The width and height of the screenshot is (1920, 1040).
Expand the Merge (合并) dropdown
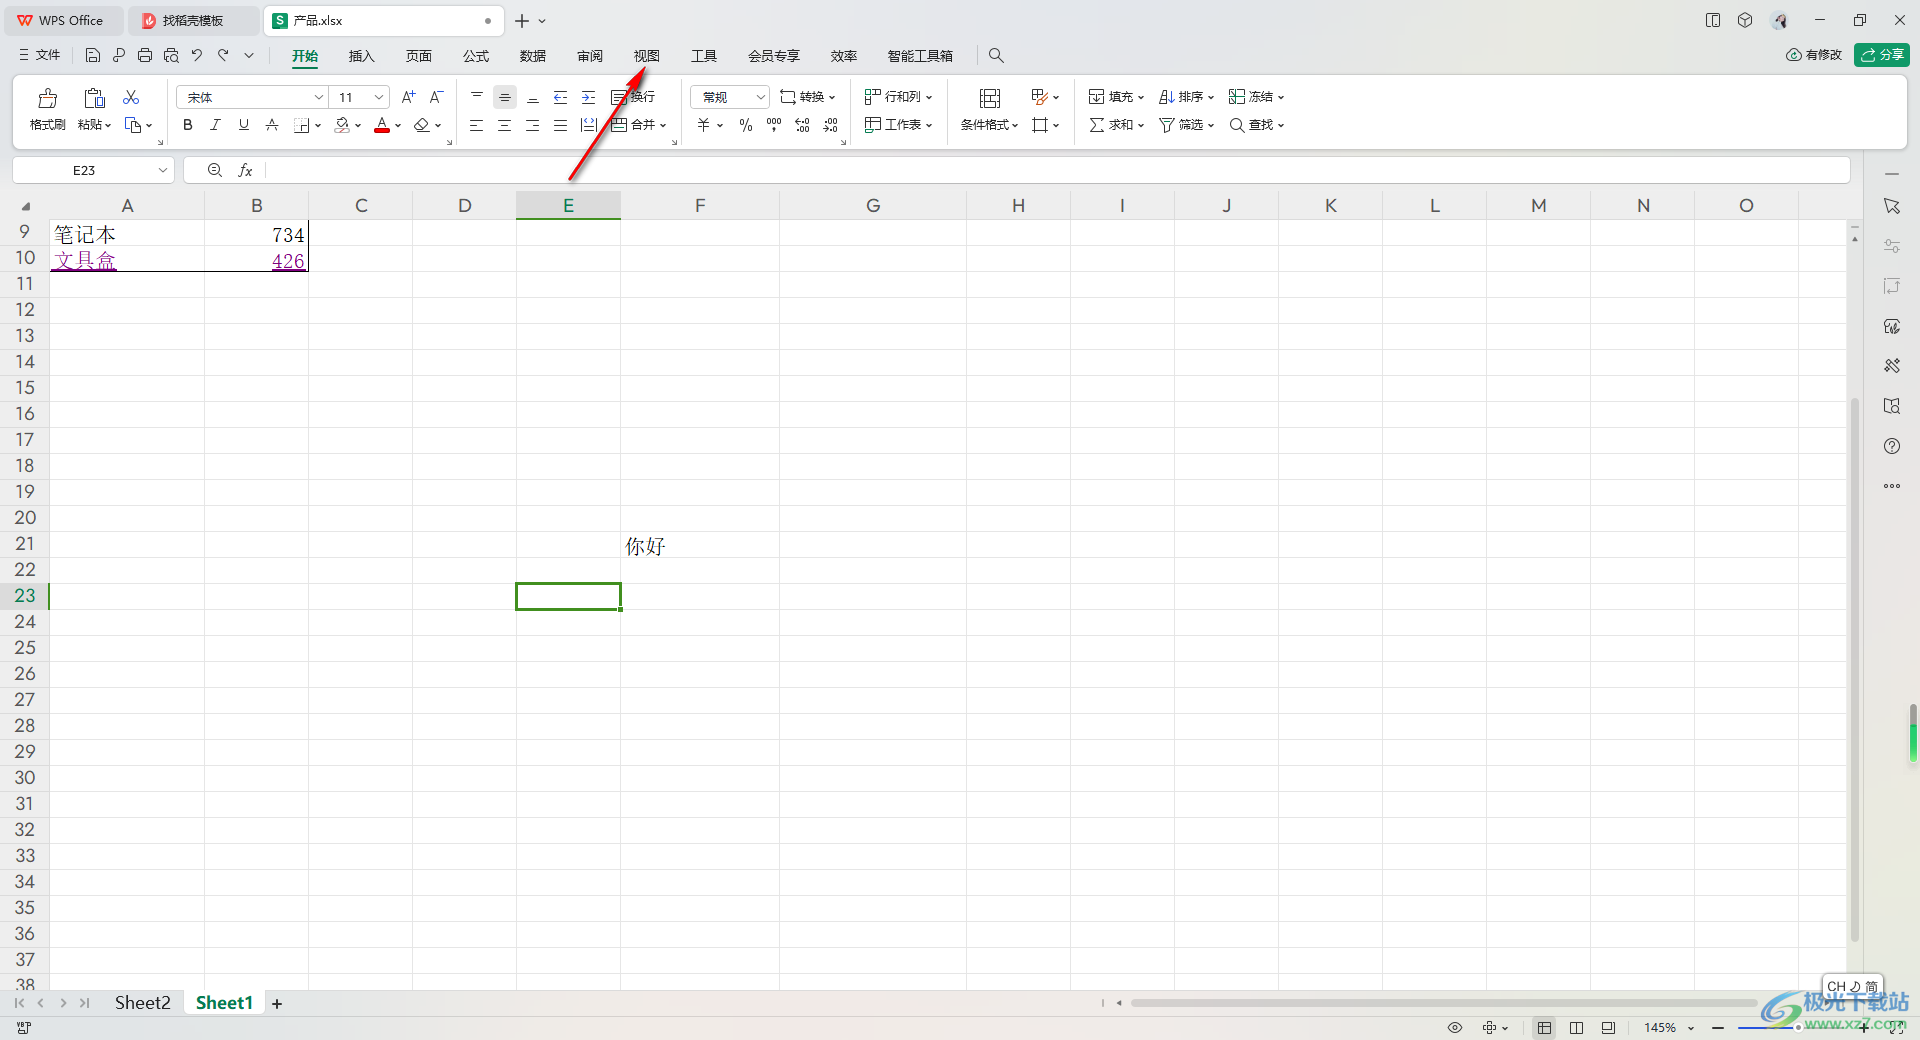[x=663, y=126]
